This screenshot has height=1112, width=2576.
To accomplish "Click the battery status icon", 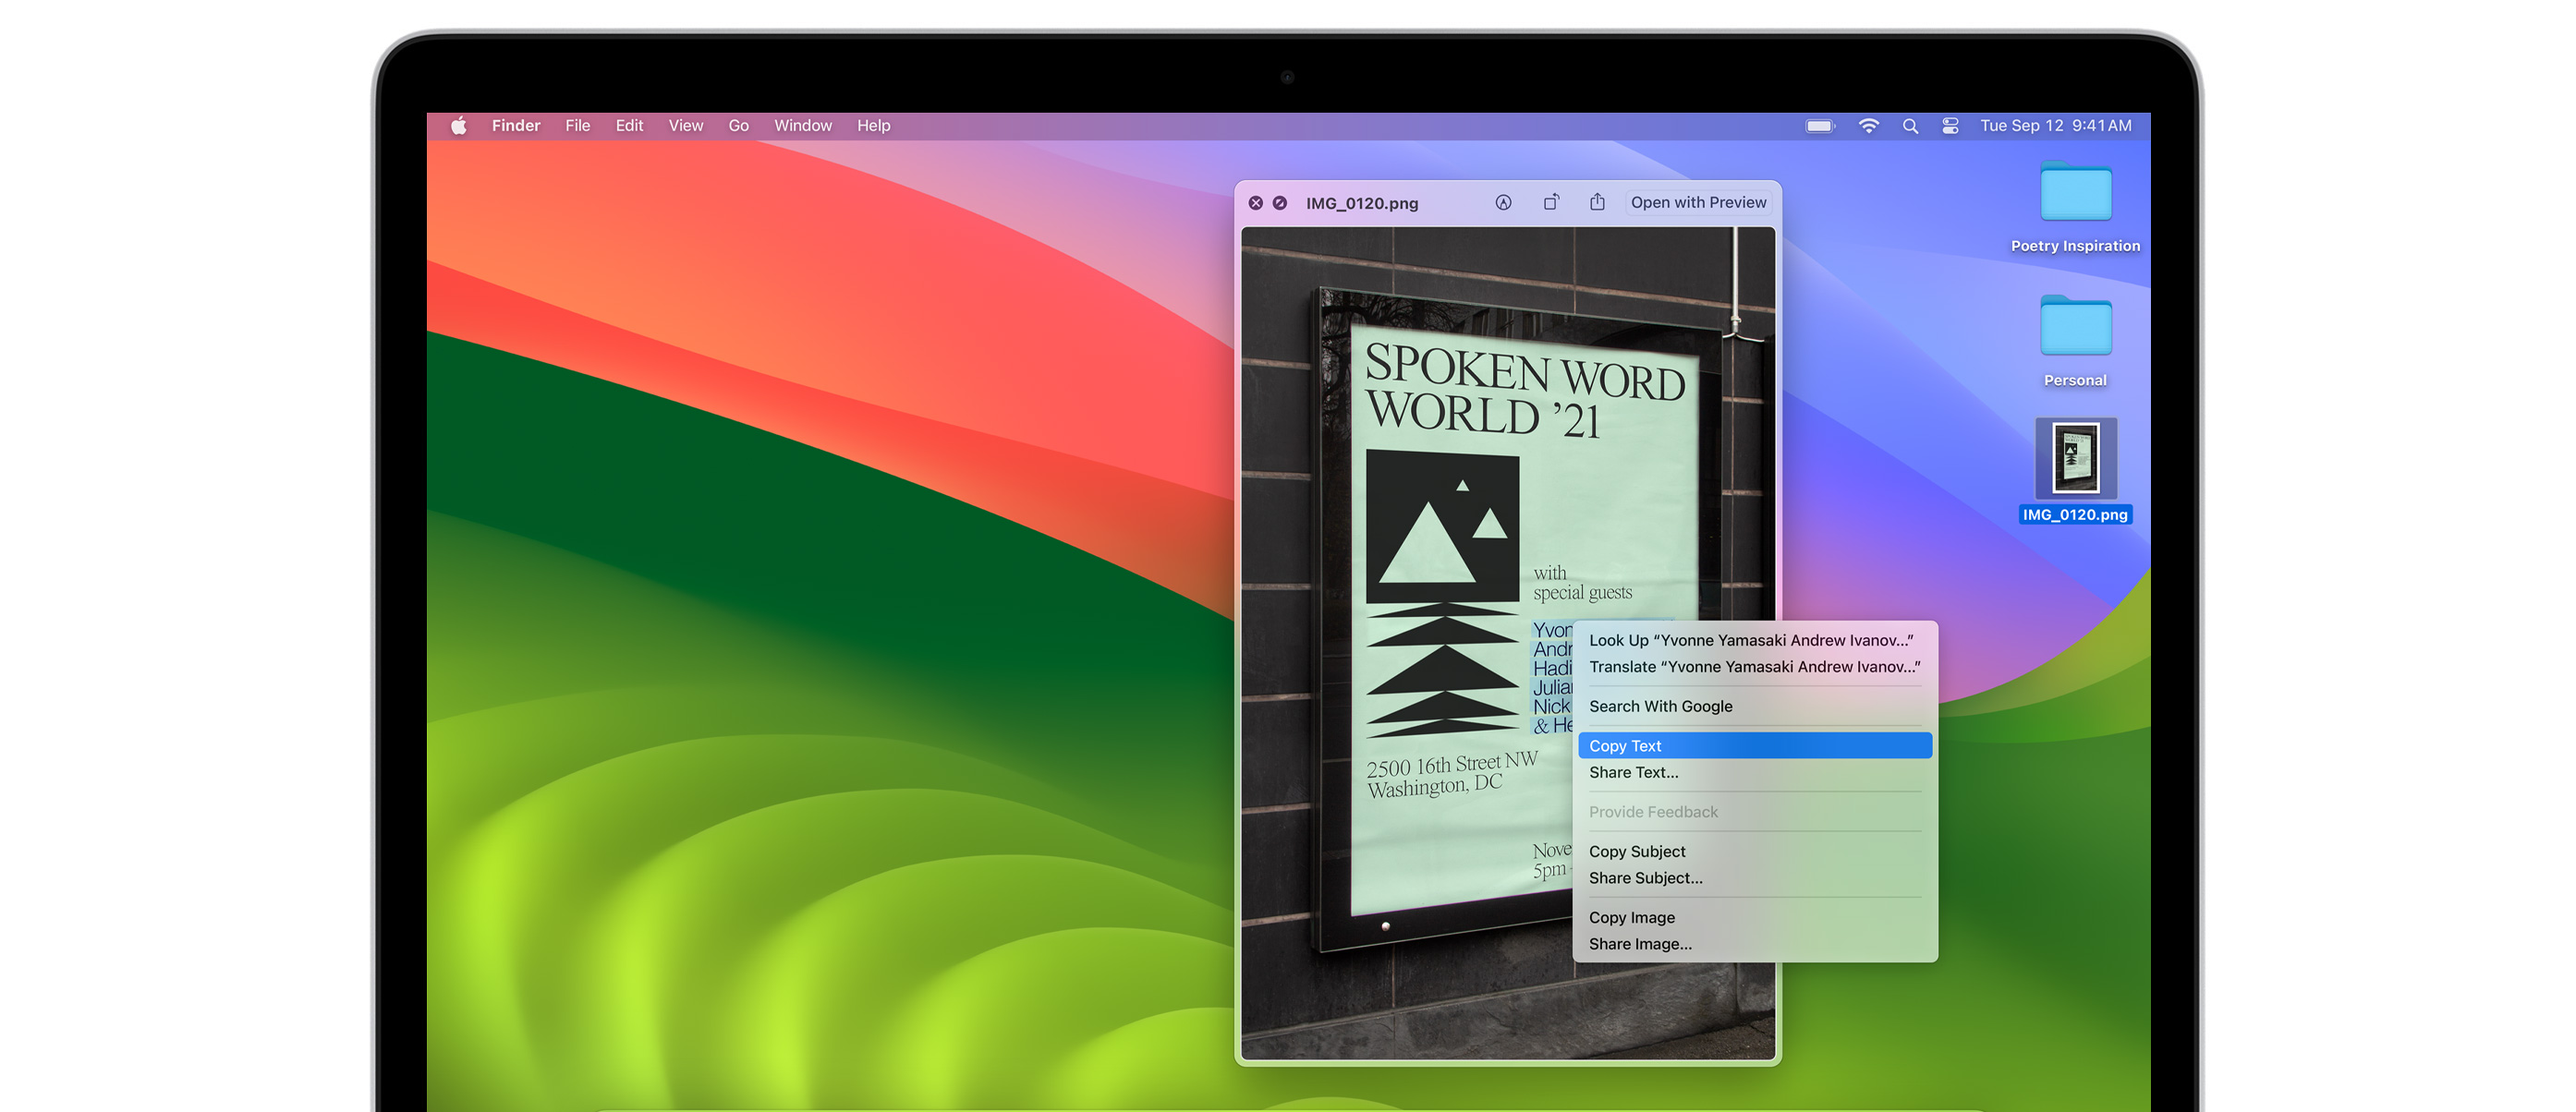I will (1820, 126).
